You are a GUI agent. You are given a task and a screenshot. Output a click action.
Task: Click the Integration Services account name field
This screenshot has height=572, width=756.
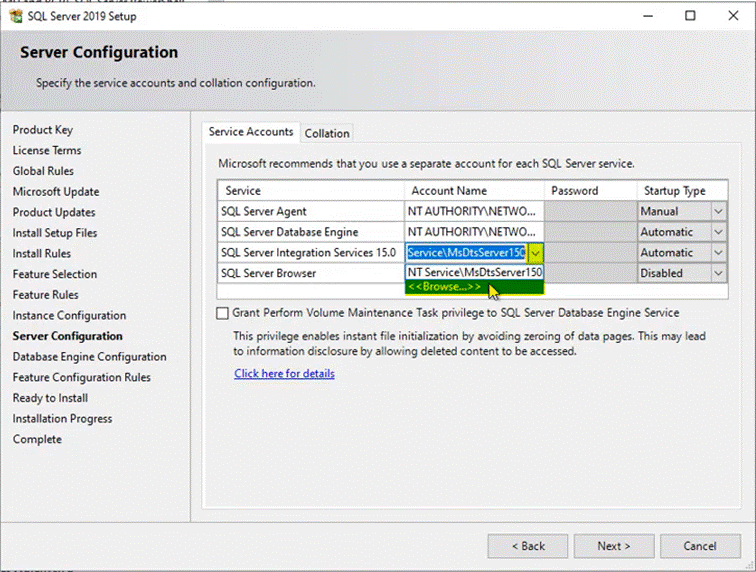pyautogui.click(x=467, y=253)
